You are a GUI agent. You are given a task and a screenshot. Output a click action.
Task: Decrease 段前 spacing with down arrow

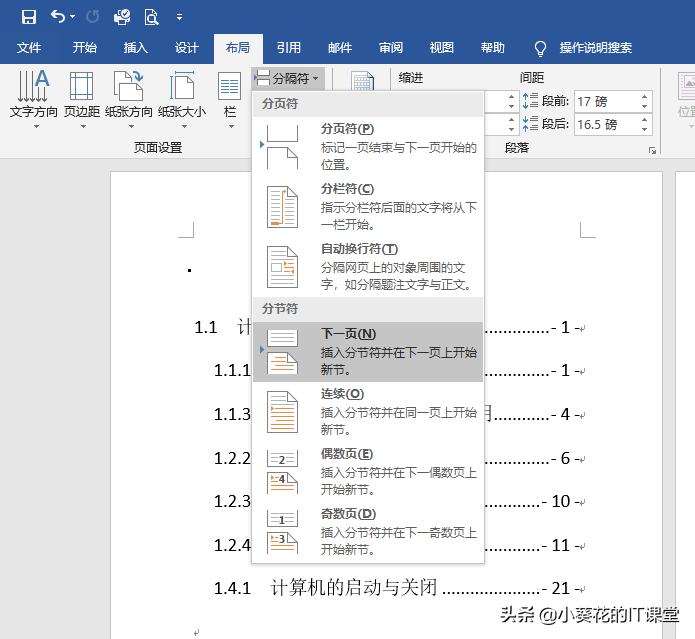[644, 107]
